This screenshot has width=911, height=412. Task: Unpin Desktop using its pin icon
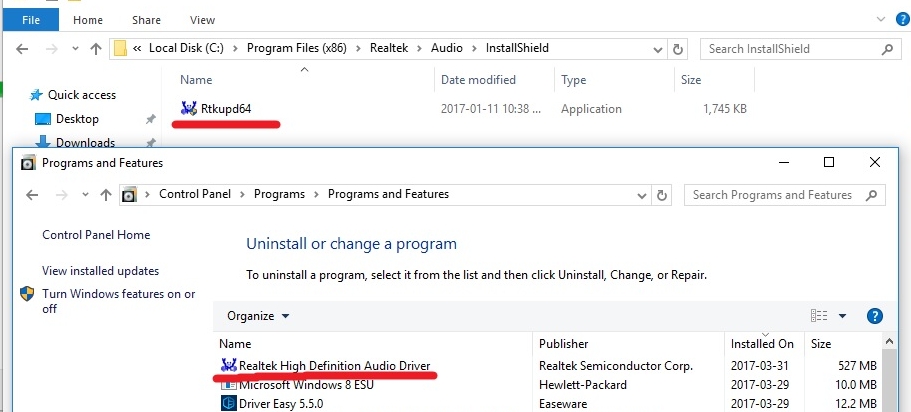(x=150, y=119)
